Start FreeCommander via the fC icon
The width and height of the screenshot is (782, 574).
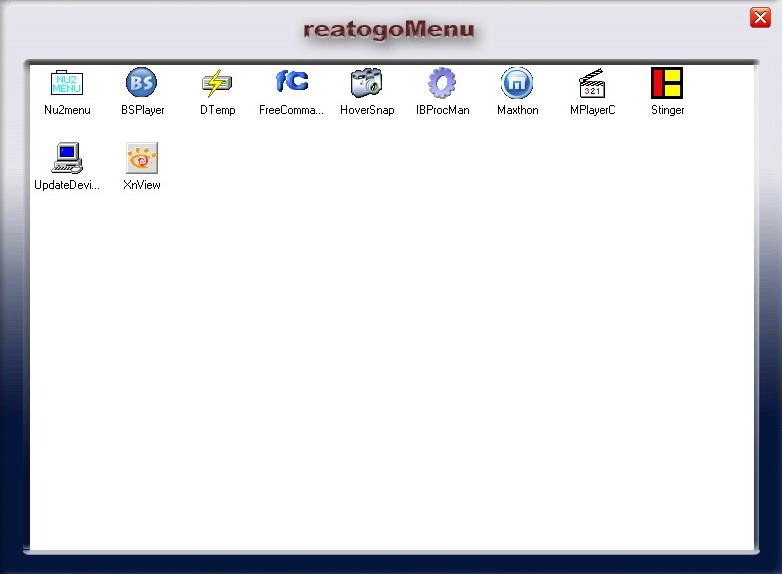point(292,81)
